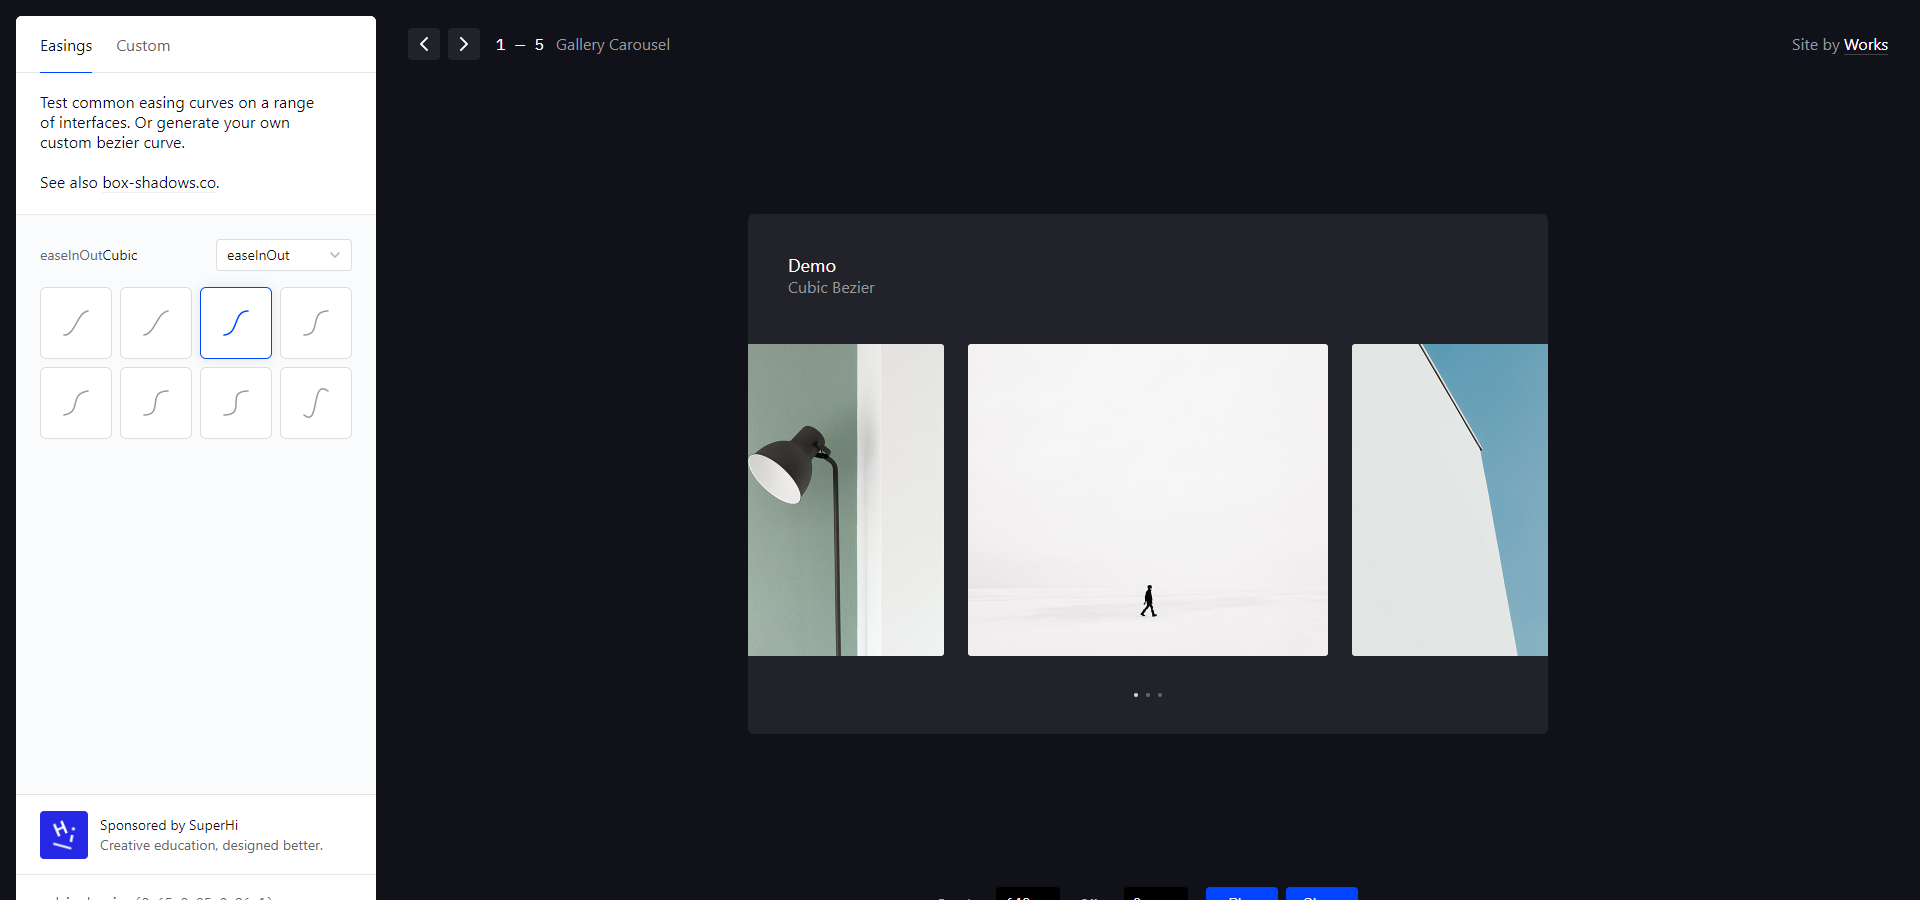Select the middle carousel pagination dot
This screenshot has height=900, width=1920.
coord(1148,695)
